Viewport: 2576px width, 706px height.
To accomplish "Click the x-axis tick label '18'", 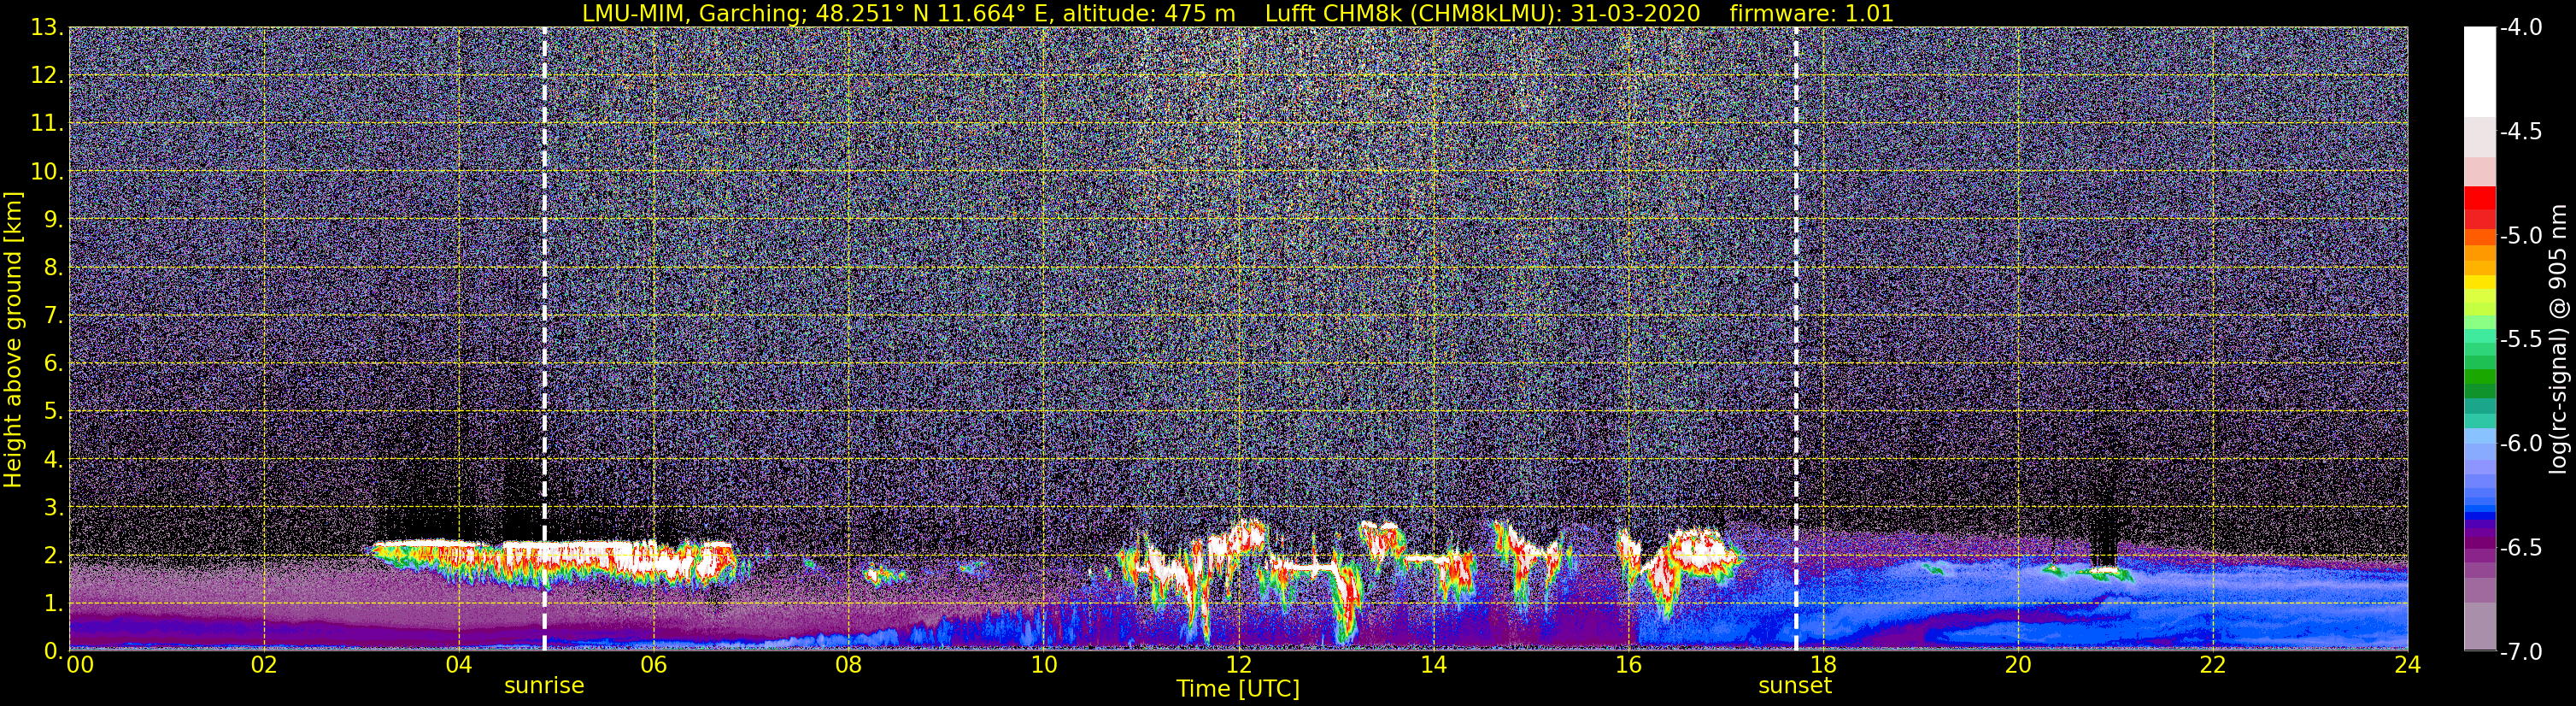I will [x=1823, y=665].
